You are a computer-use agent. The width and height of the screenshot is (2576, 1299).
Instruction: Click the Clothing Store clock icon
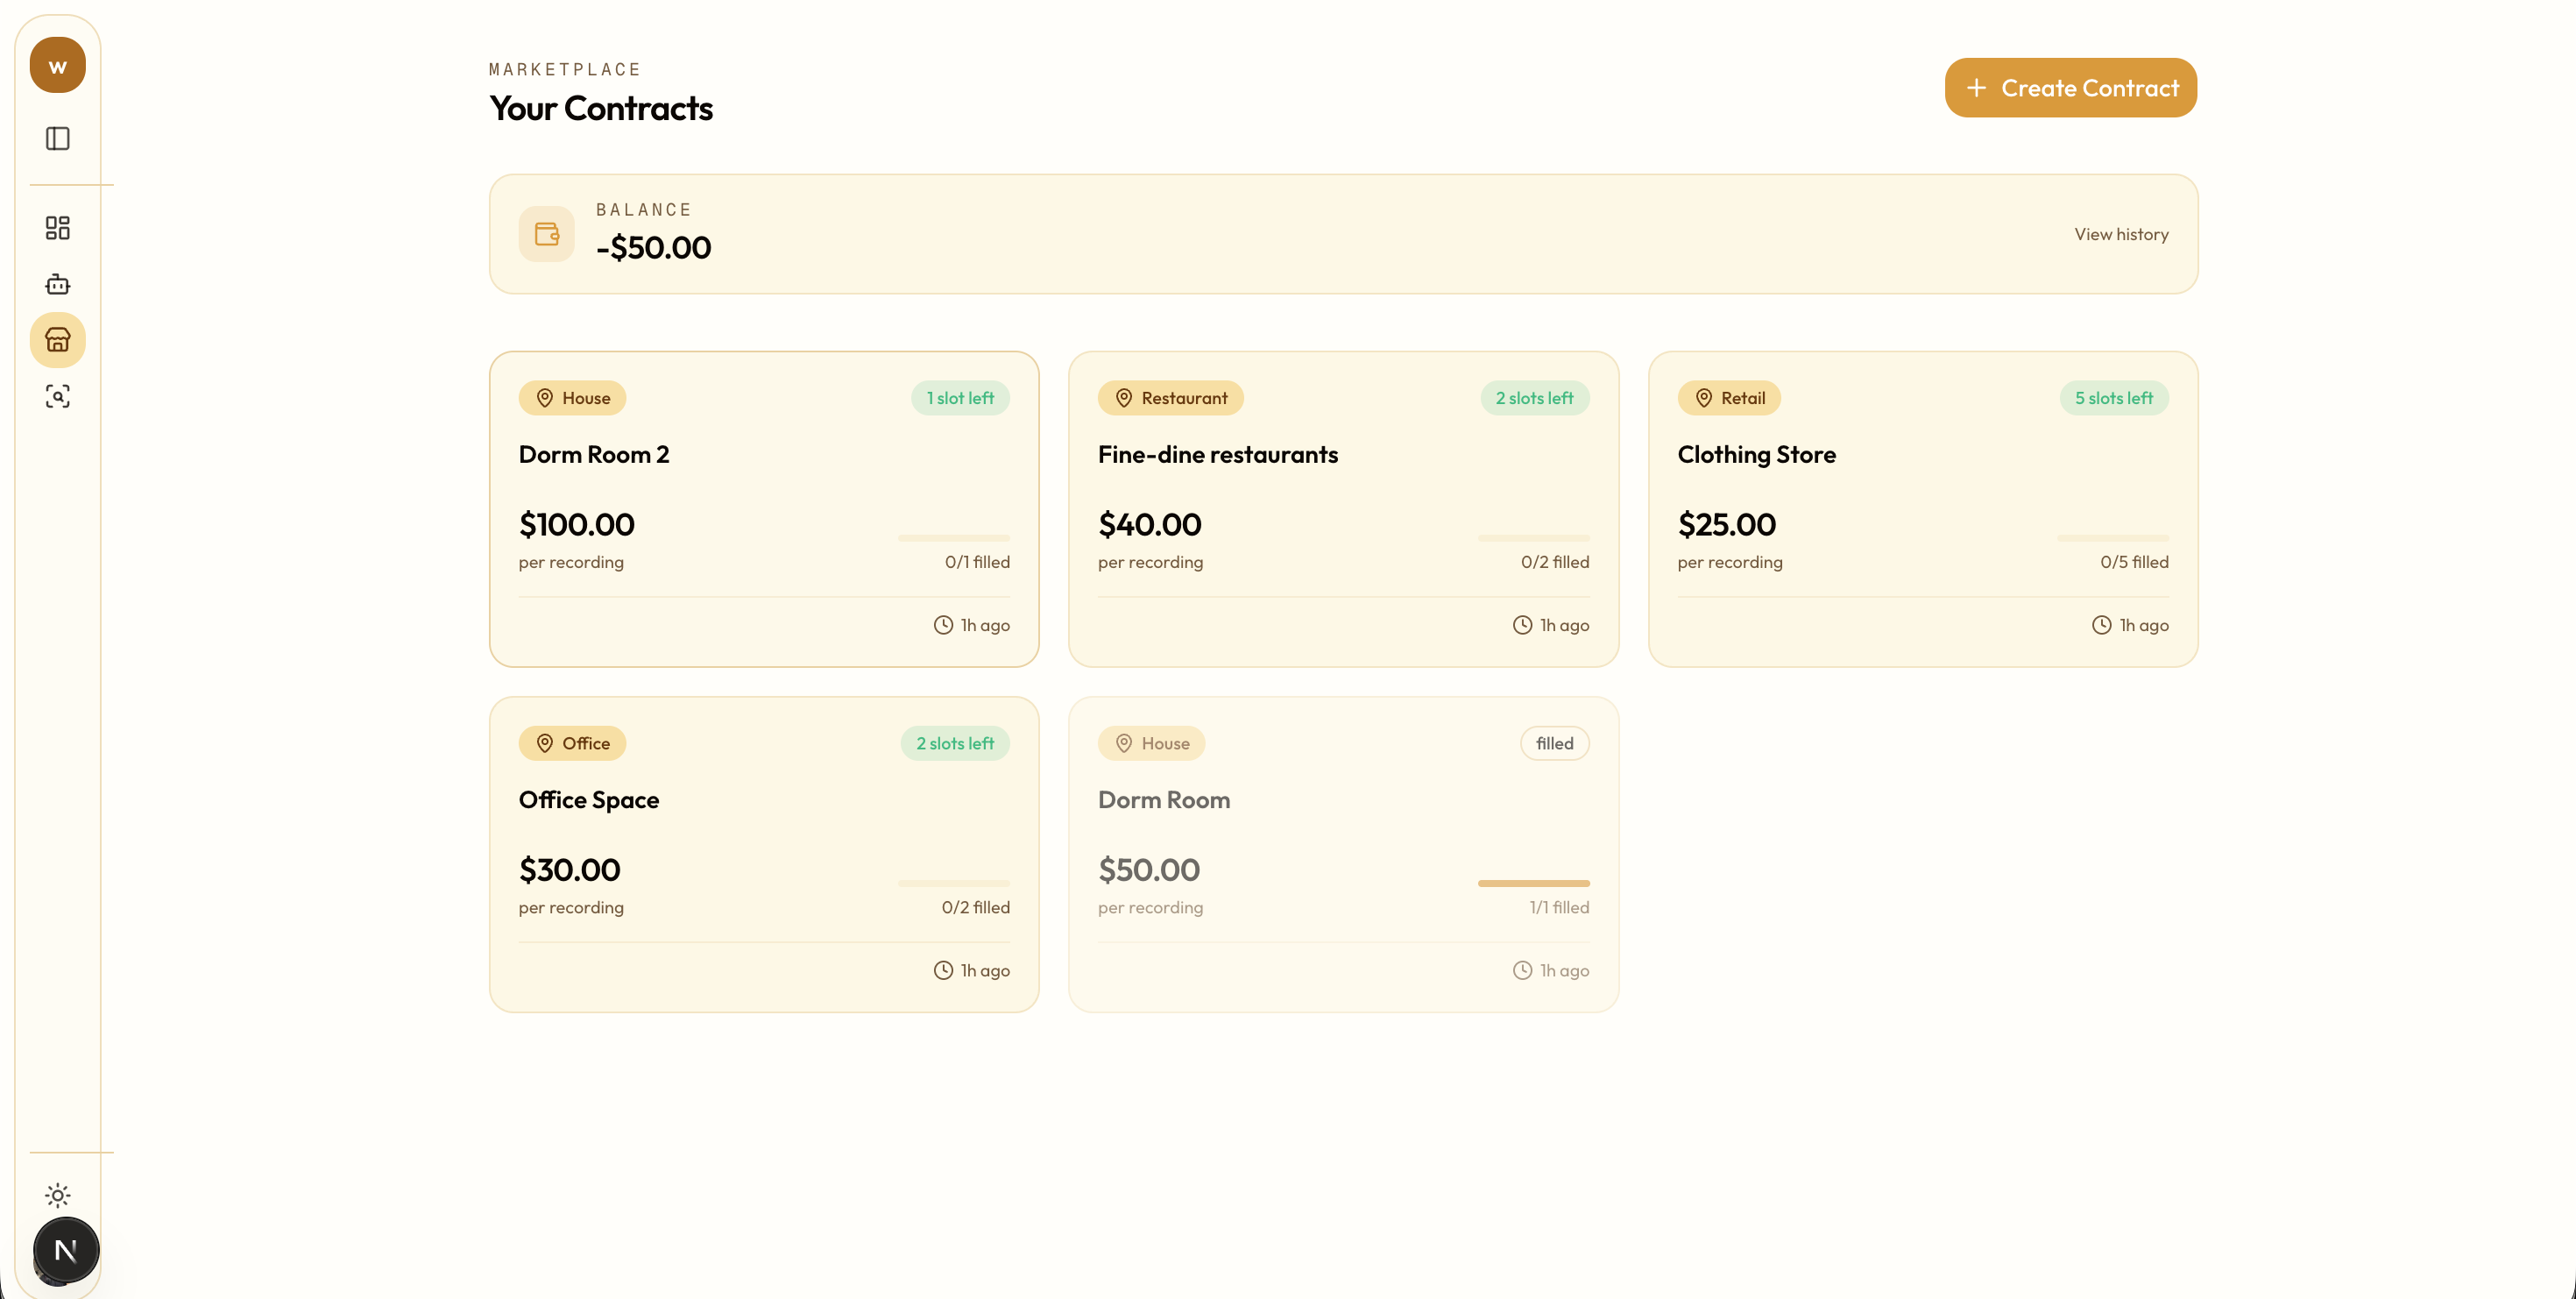(x=2101, y=625)
